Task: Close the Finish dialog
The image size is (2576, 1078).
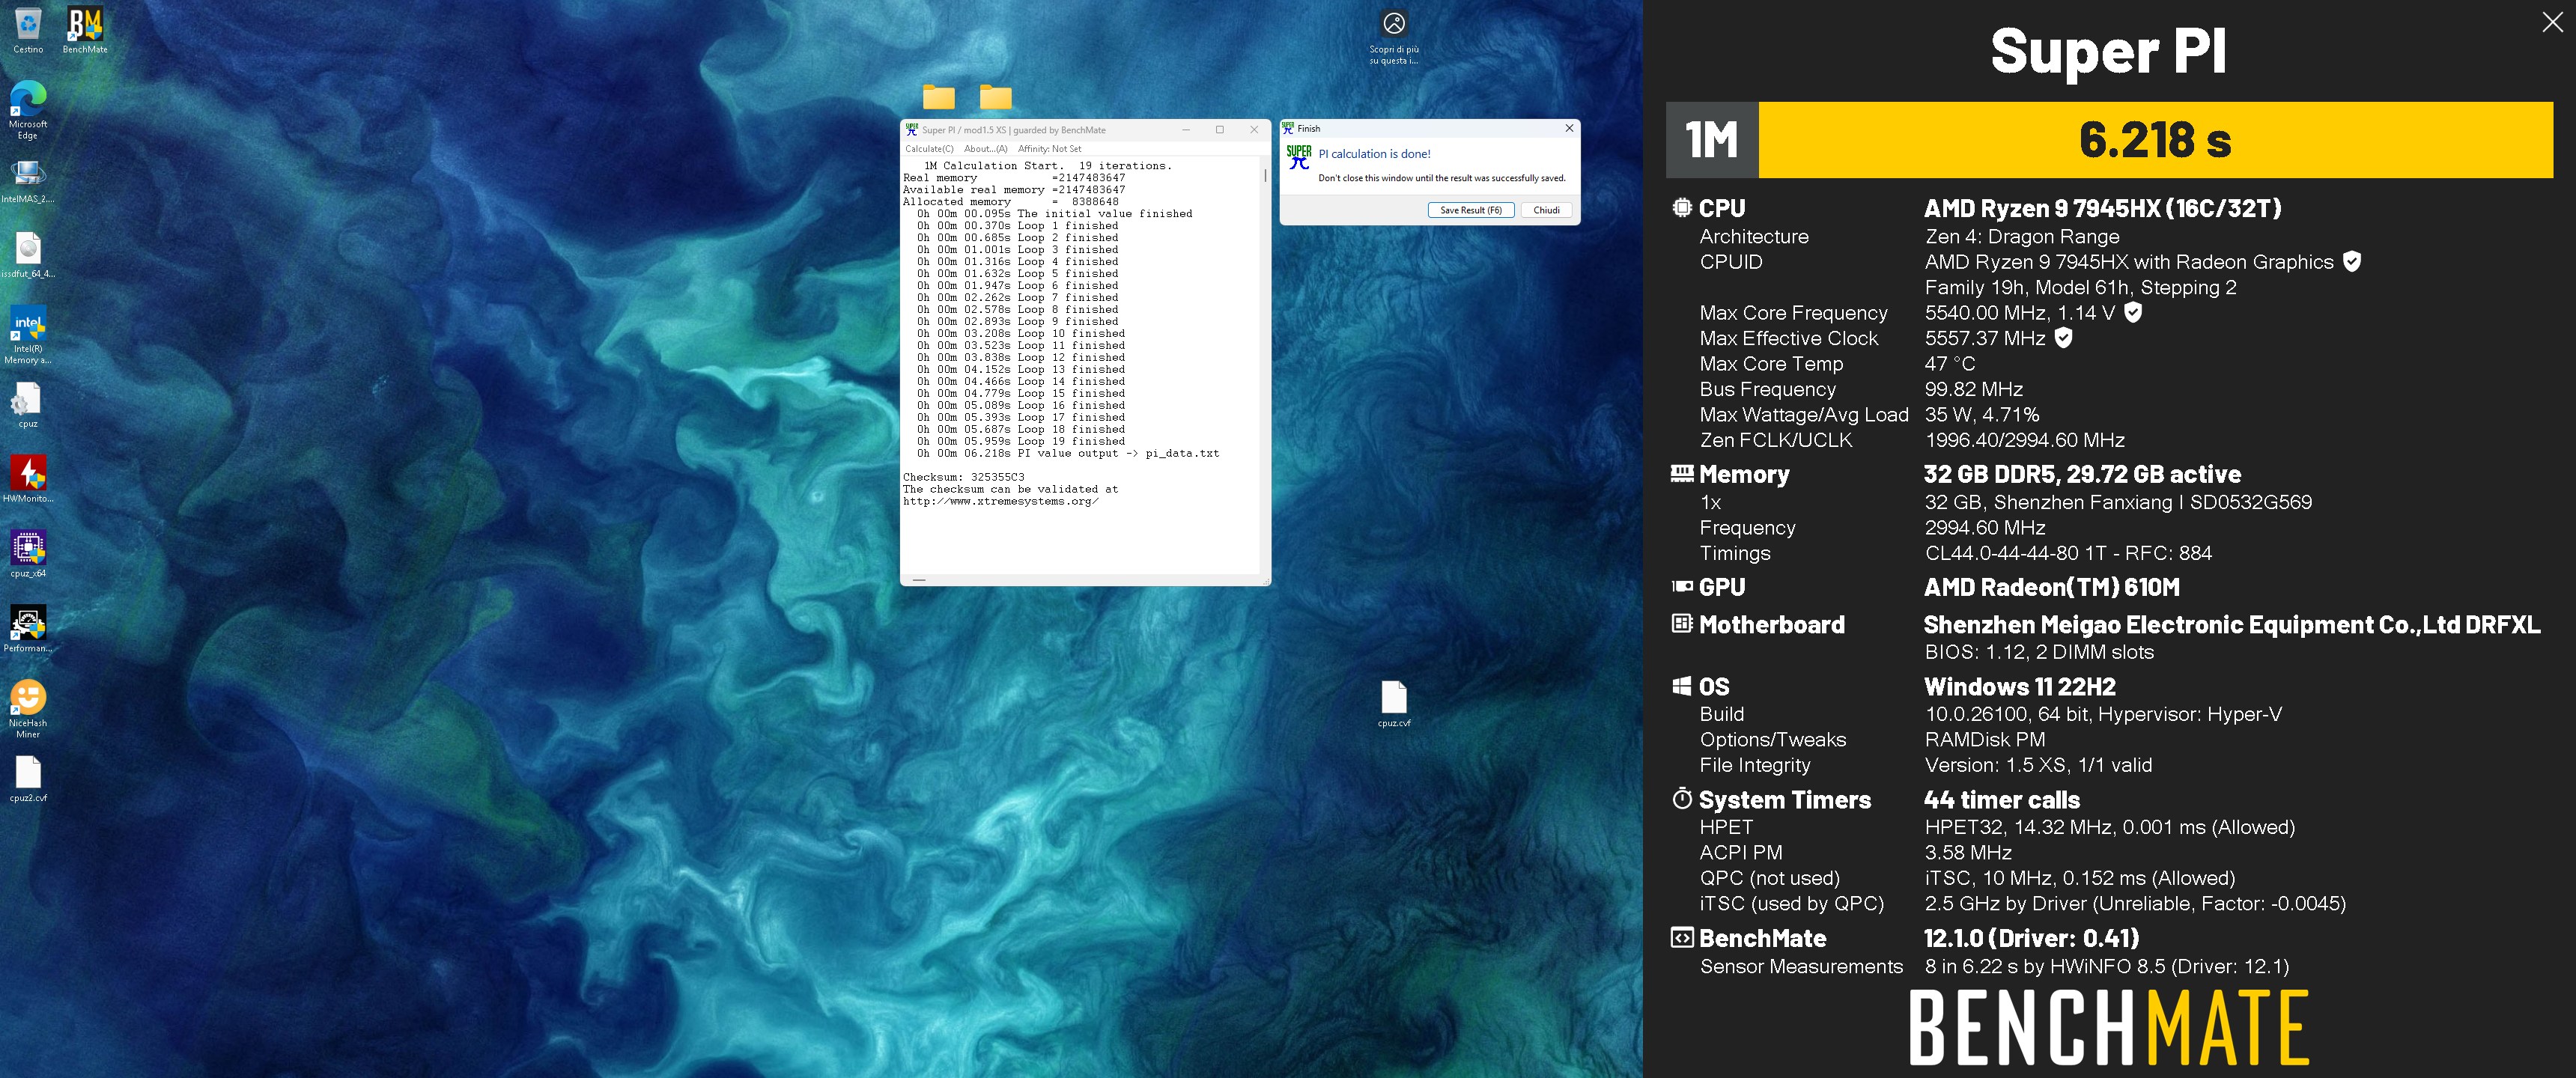Action: [x=1569, y=128]
